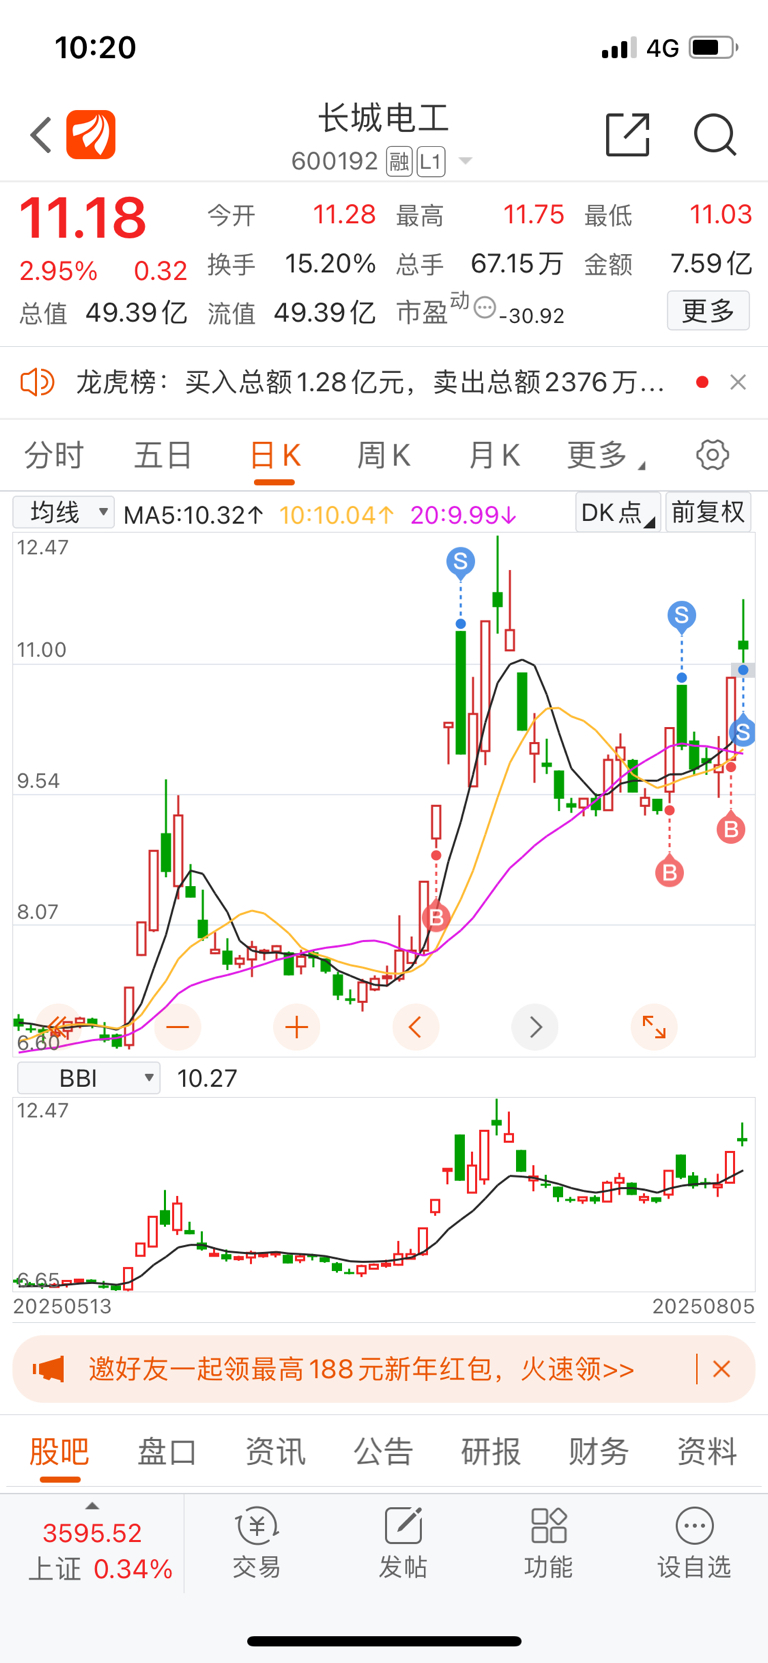Open the 公告 tab
This screenshot has height=1663, width=768.
tap(383, 1451)
